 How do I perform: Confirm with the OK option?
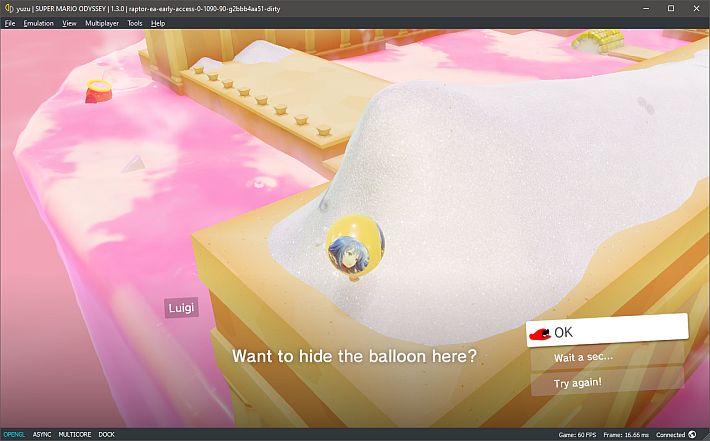(x=607, y=331)
